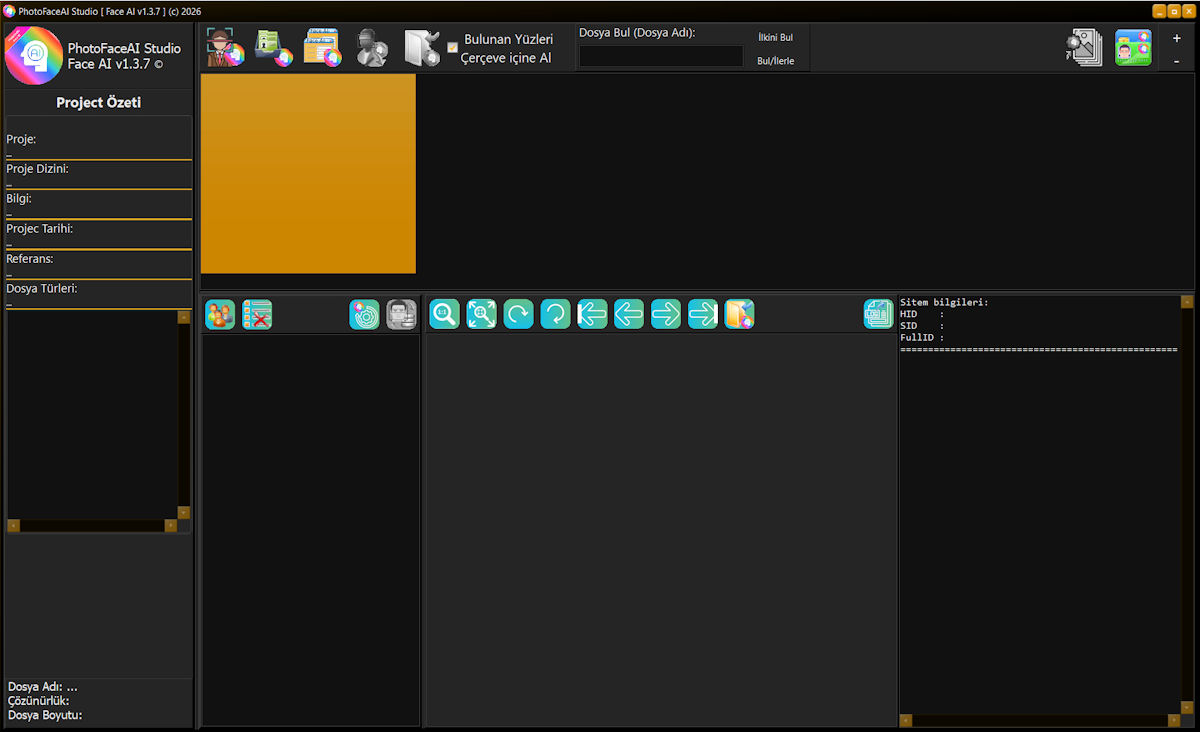
Task: Select the orange thumbnail tile
Action: 308,173
